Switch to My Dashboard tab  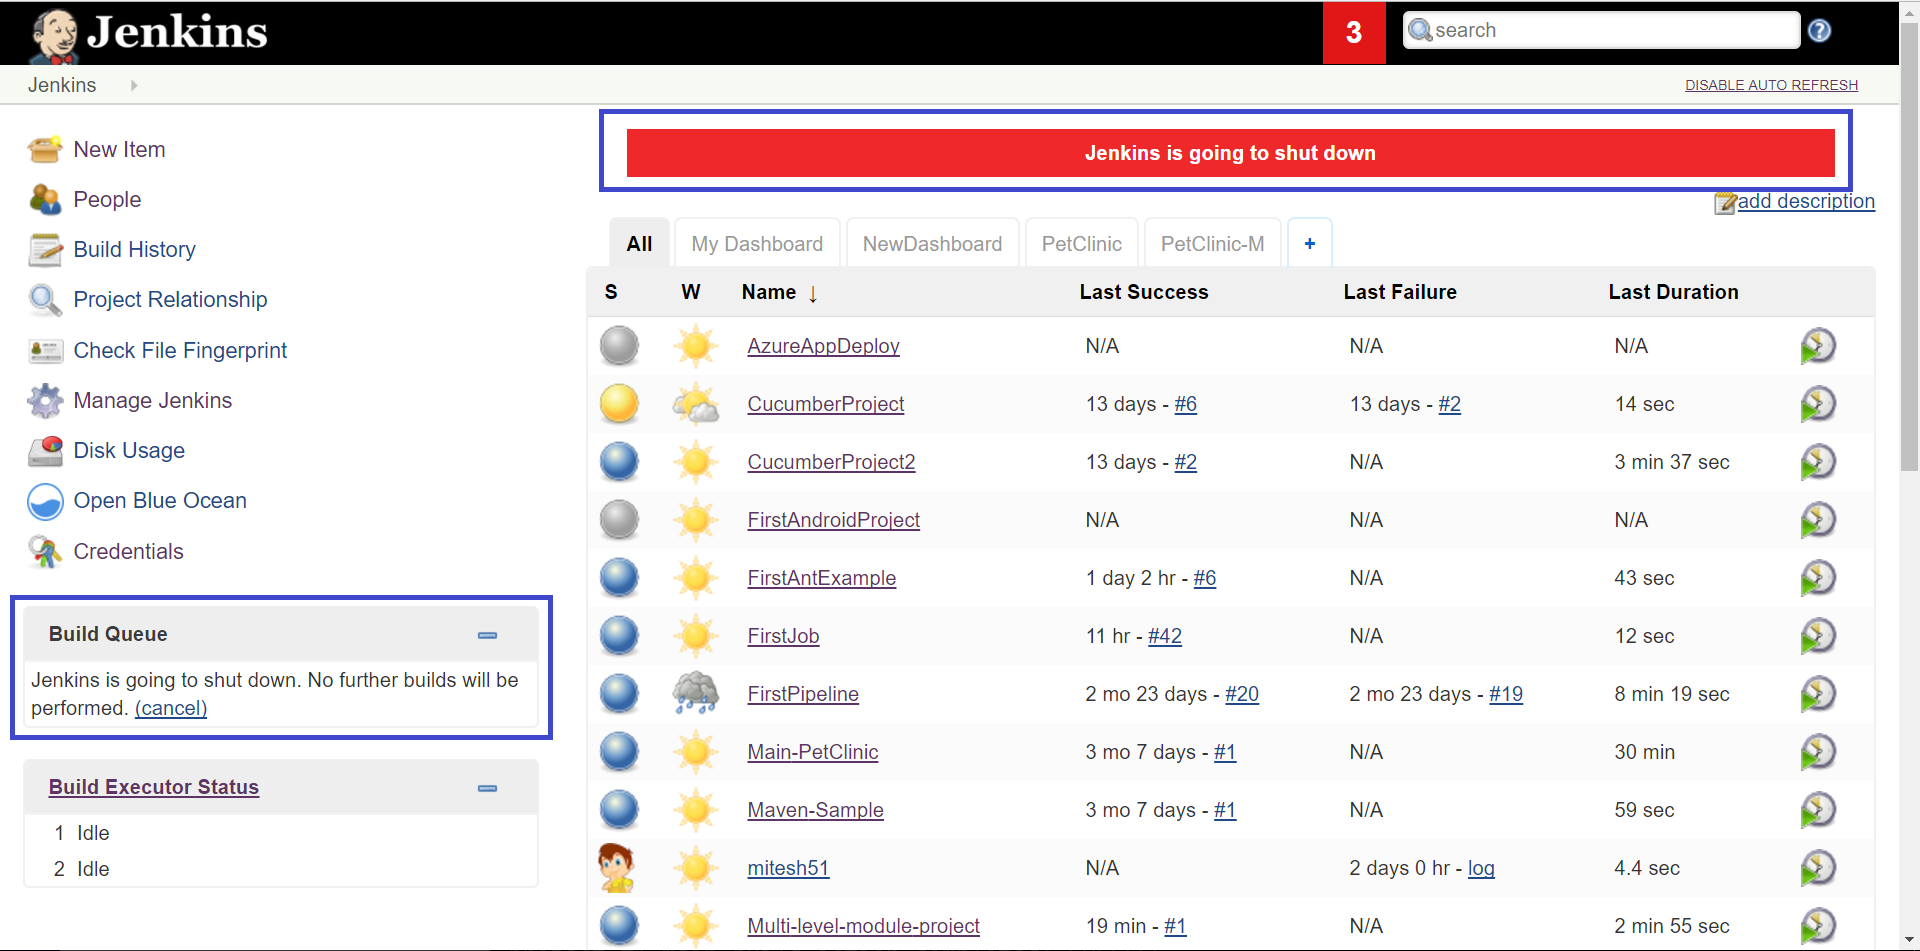coord(757,244)
